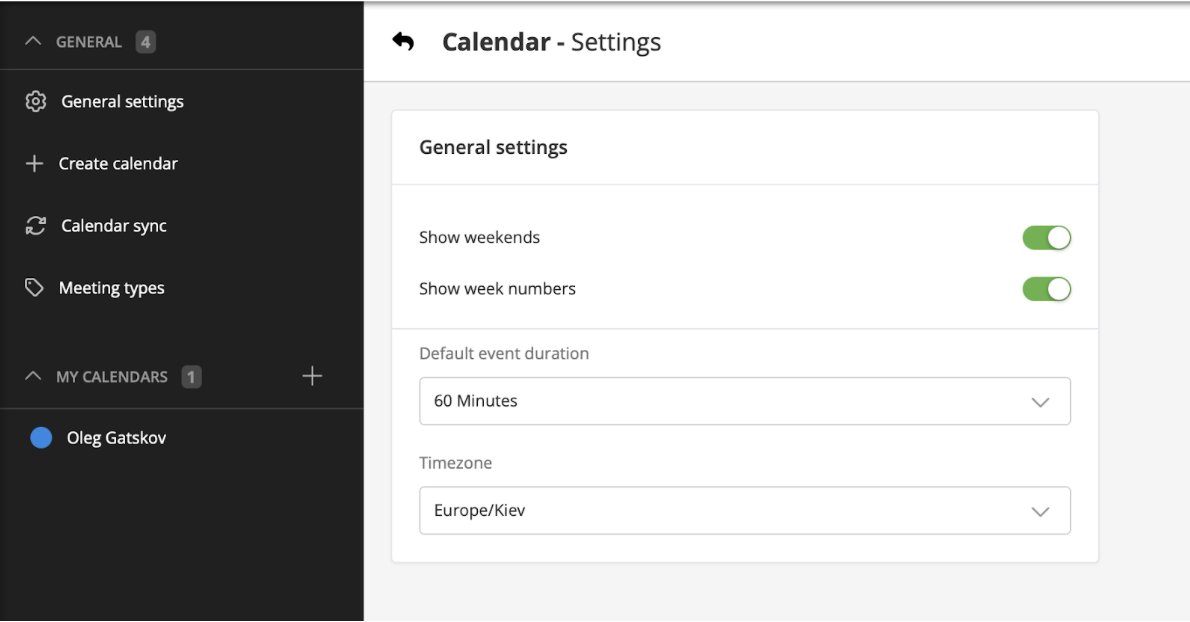Screen dimensions: 1190x622
Task: Select the Oleg Gatskov calendar name
Action: 116,438
